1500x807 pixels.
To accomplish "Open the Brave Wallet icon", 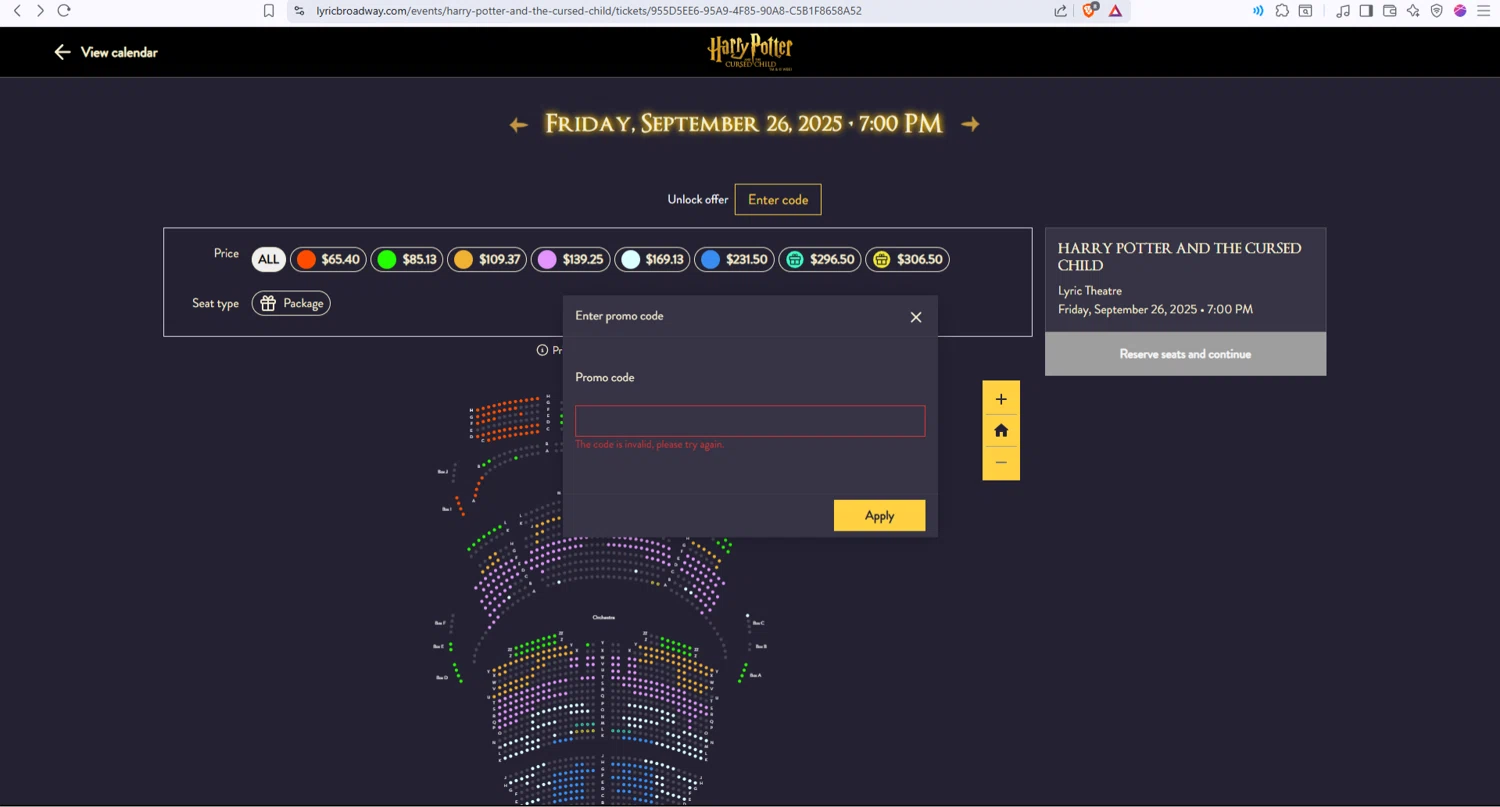I will click(x=1390, y=11).
